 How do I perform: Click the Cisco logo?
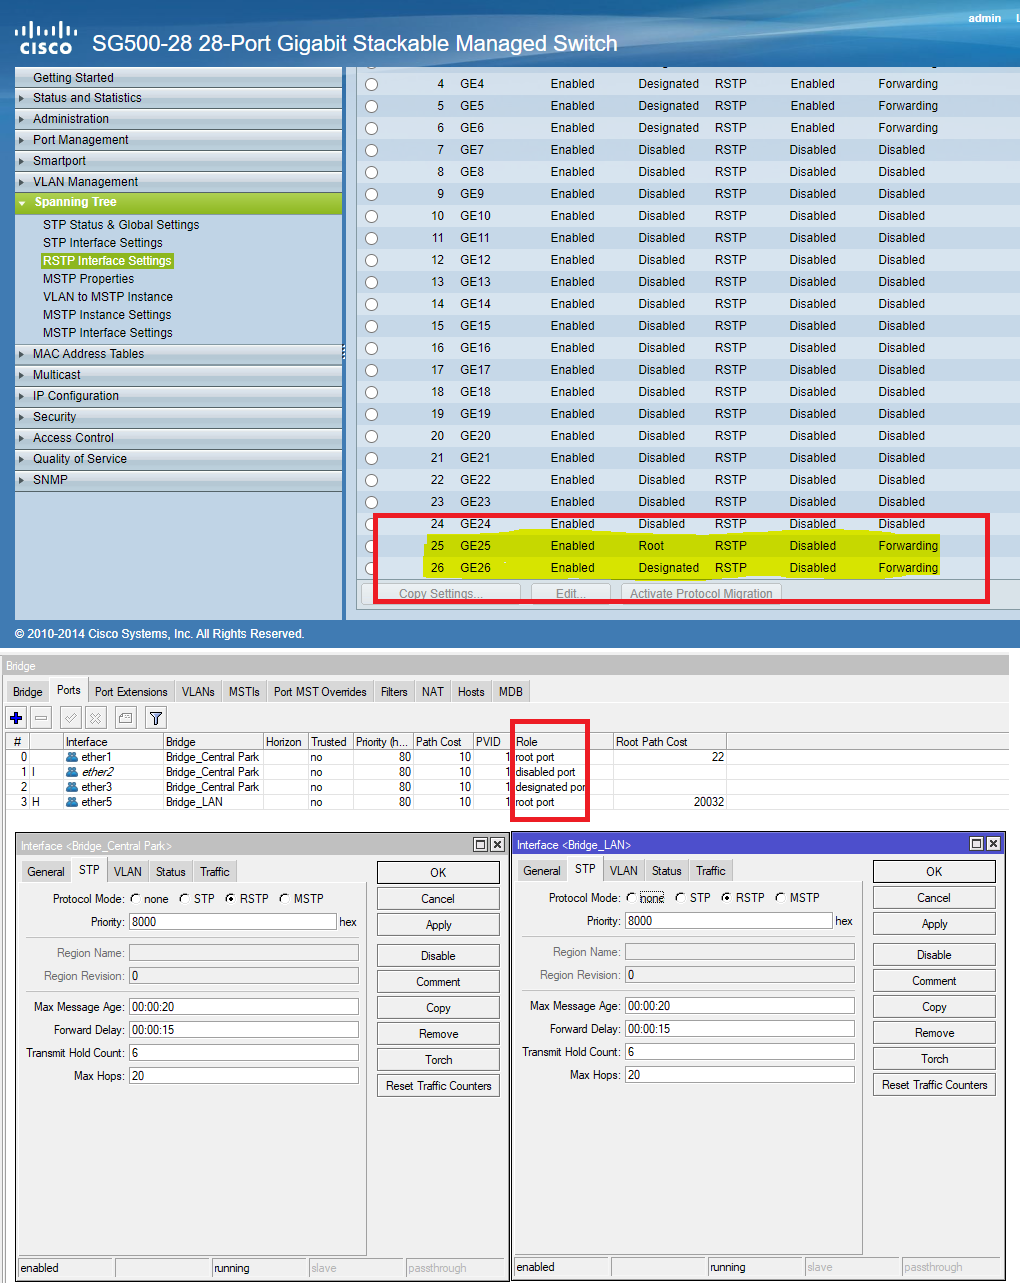point(46,38)
